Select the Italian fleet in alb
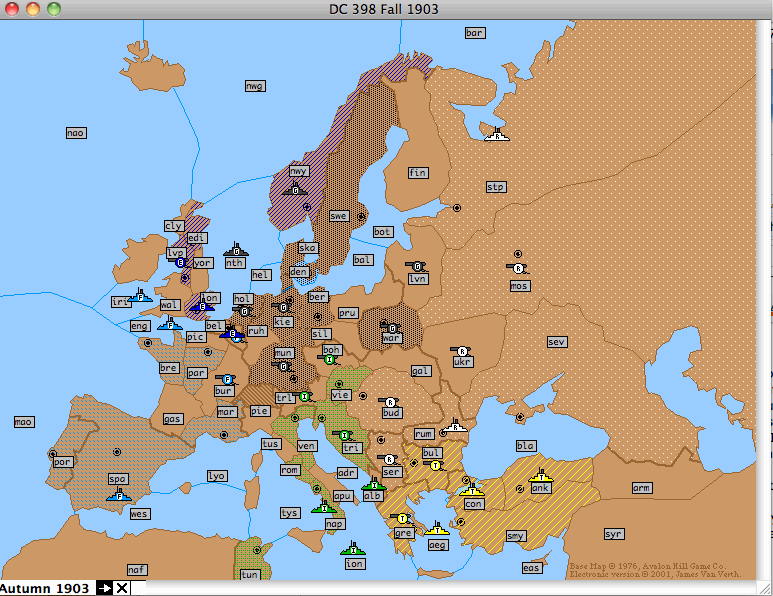773x596 pixels. pyautogui.click(x=374, y=484)
